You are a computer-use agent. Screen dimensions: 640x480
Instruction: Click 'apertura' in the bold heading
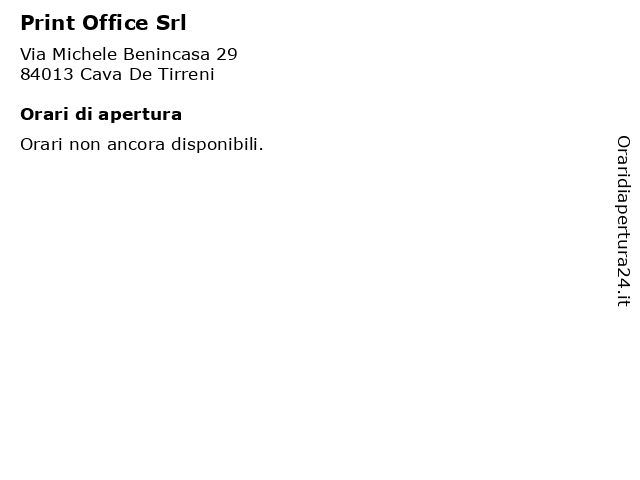[140, 116]
